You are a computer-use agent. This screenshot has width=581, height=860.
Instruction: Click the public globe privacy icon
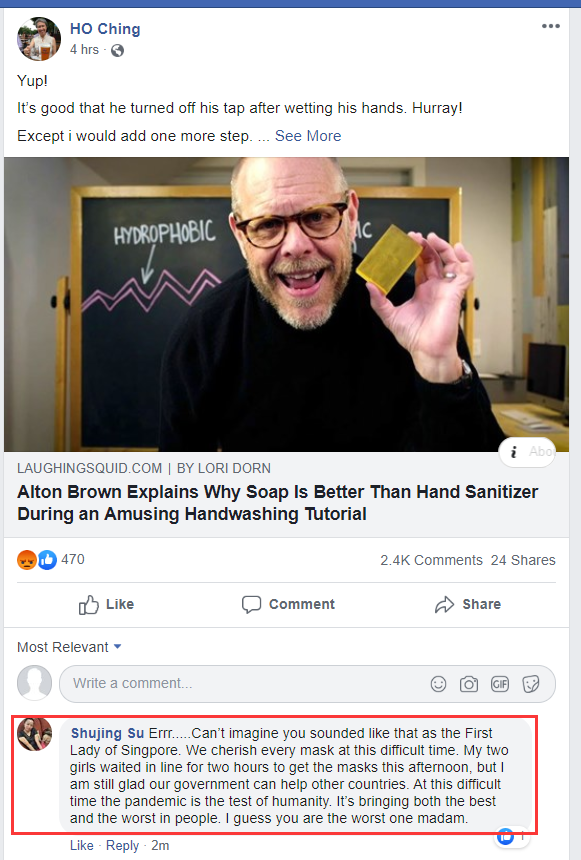point(117,50)
